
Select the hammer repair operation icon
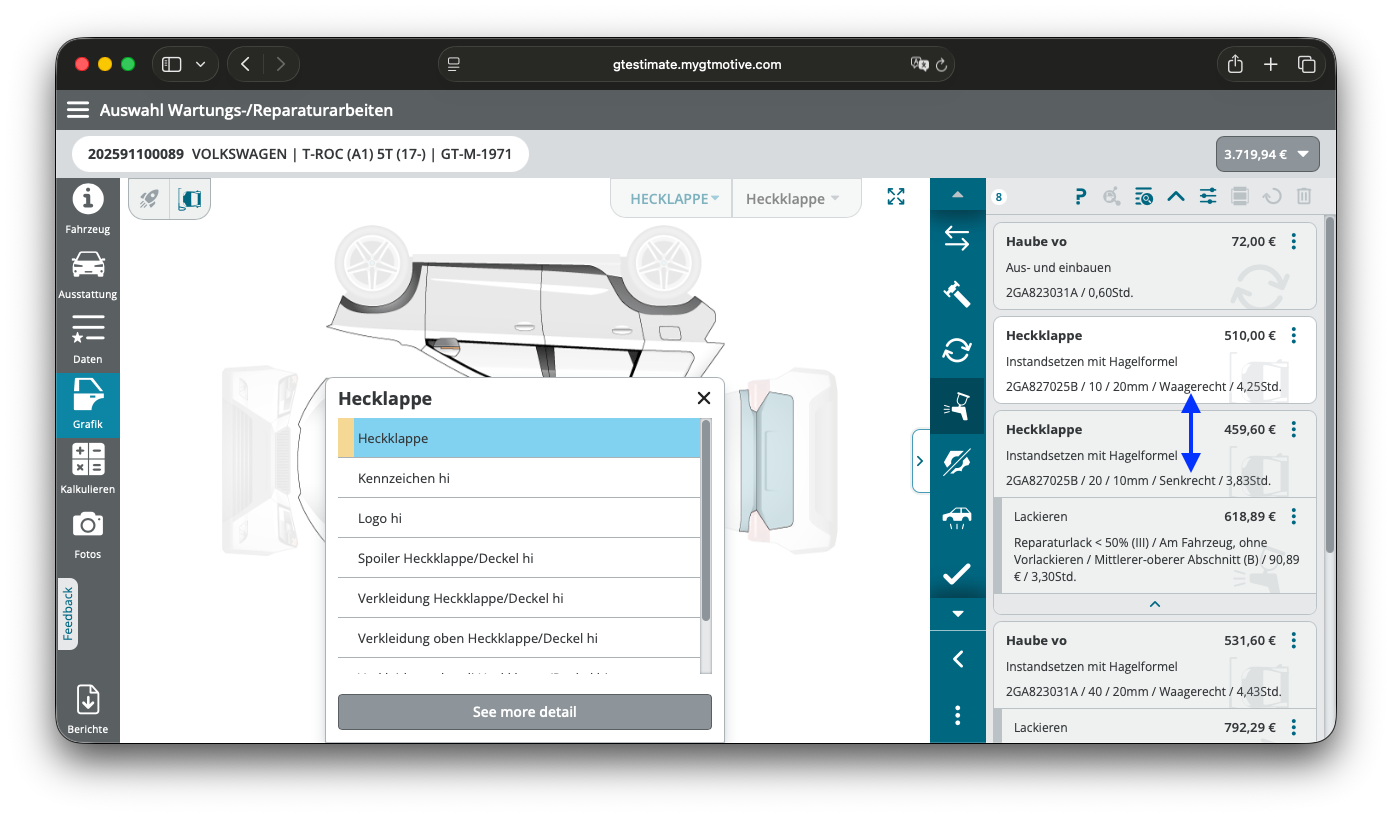pos(957,294)
